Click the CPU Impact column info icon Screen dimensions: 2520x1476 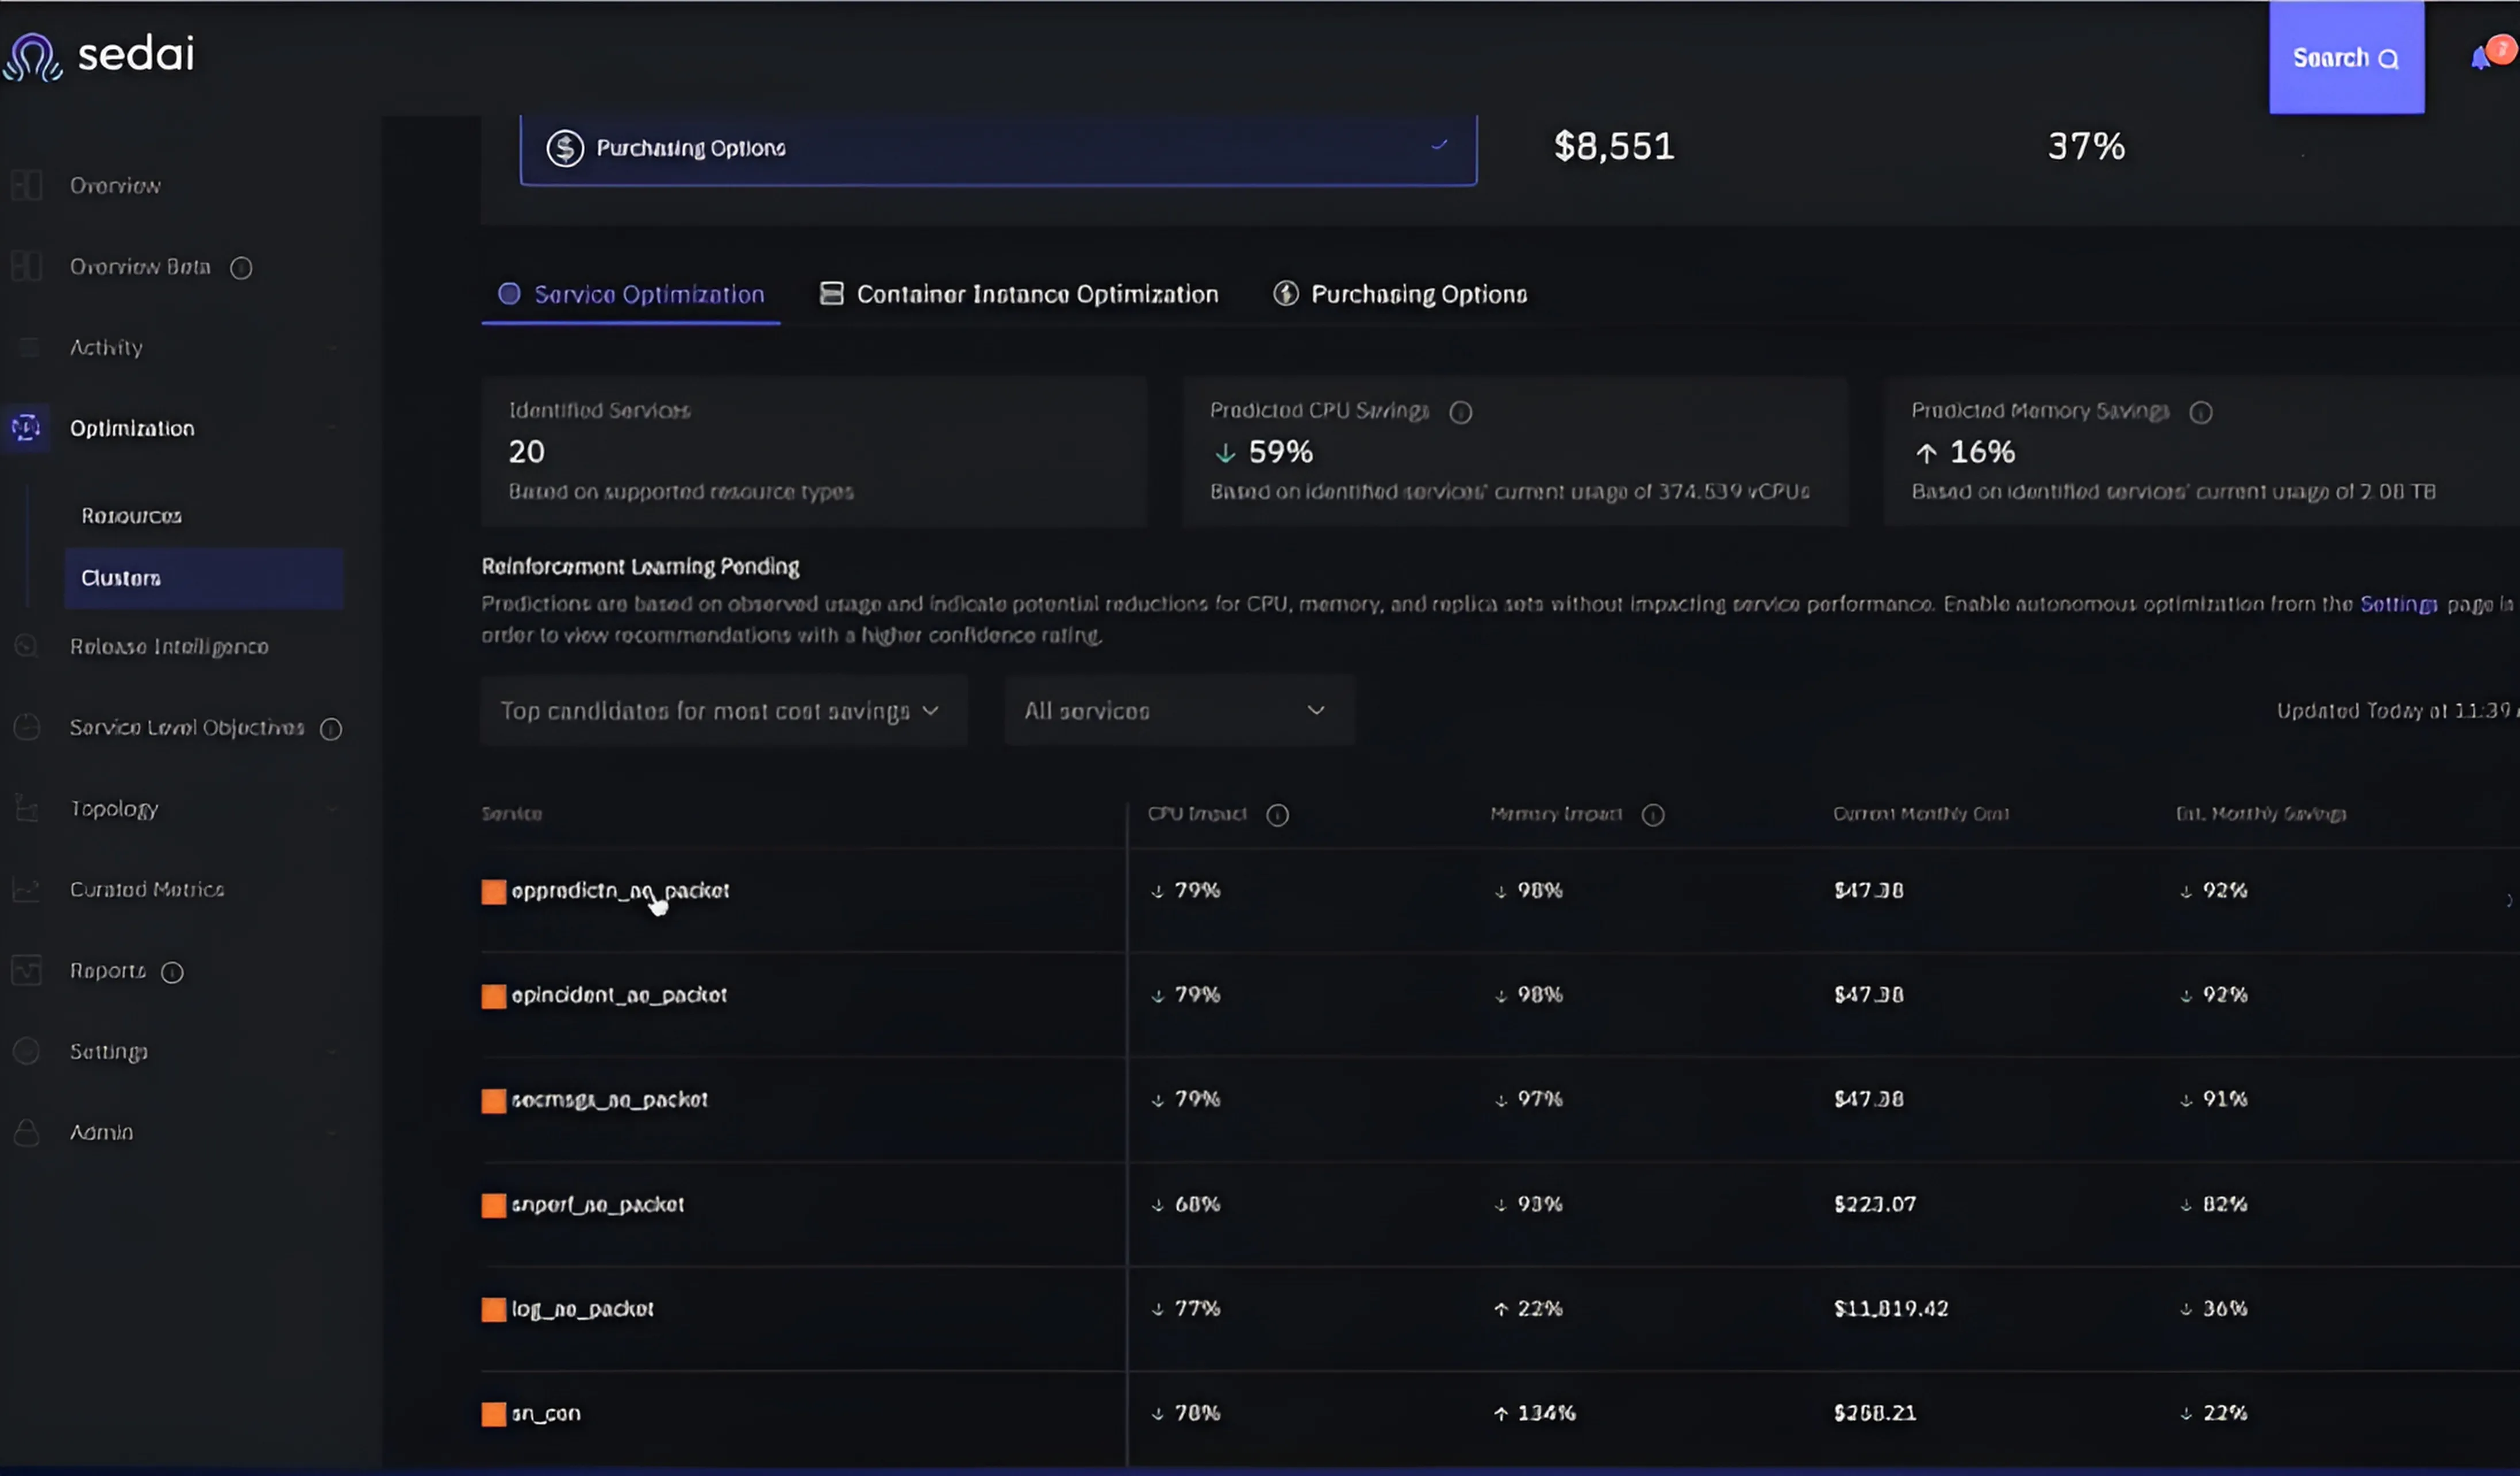click(x=1277, y=815)
